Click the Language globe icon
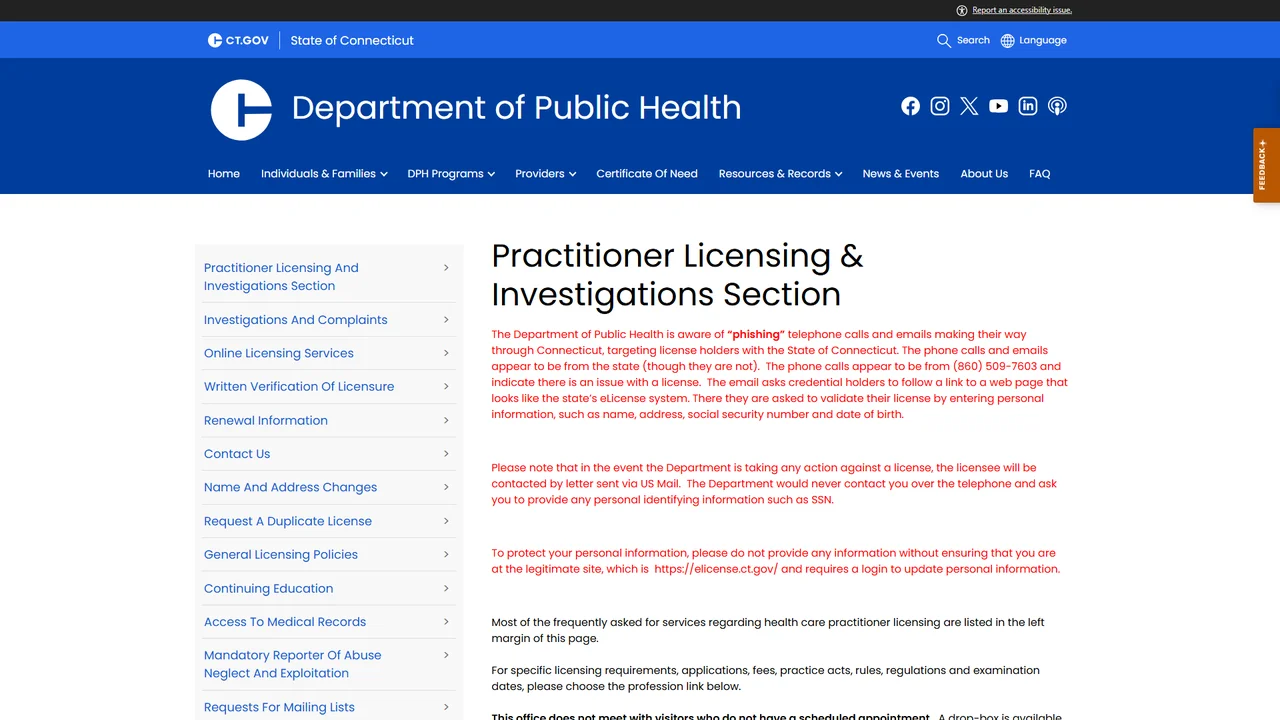Viewport: 1280px width, 720px height. [1007, 41]
